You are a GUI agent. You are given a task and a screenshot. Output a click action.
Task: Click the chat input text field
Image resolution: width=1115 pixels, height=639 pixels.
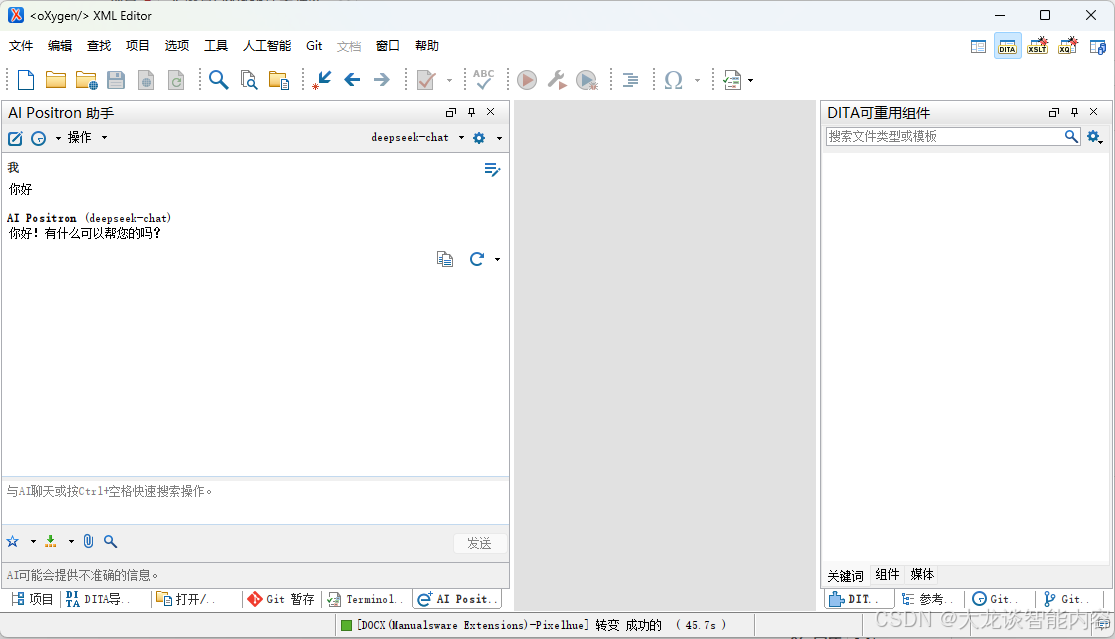(255, 502)
